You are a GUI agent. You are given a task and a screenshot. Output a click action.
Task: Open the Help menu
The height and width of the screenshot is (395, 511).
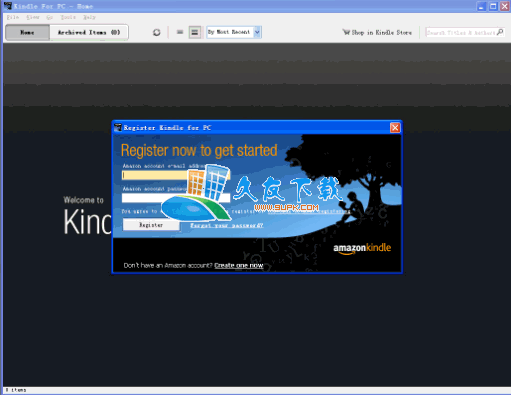pyautogui.click(x=89, y=17)
